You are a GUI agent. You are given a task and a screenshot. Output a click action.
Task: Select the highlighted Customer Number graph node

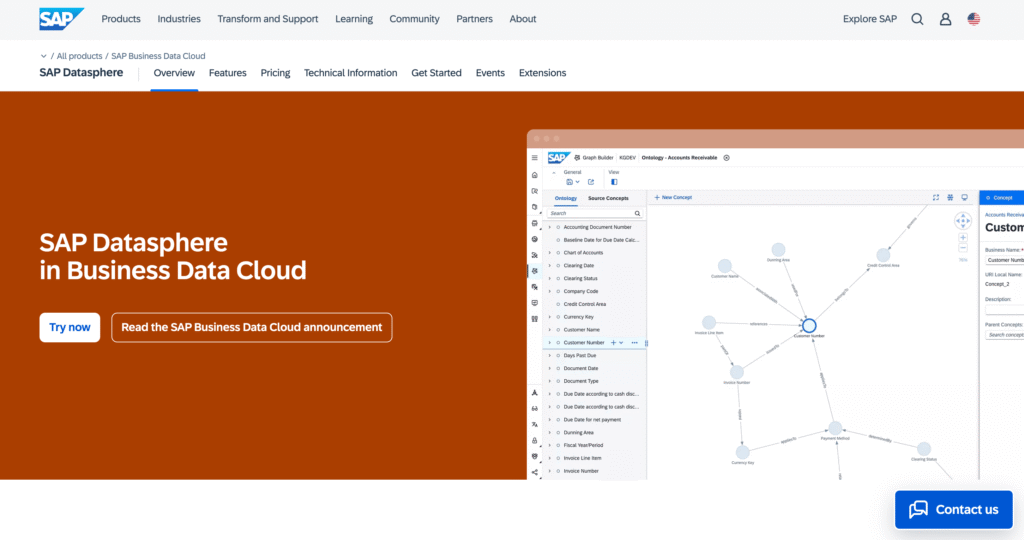click(809, 325)
